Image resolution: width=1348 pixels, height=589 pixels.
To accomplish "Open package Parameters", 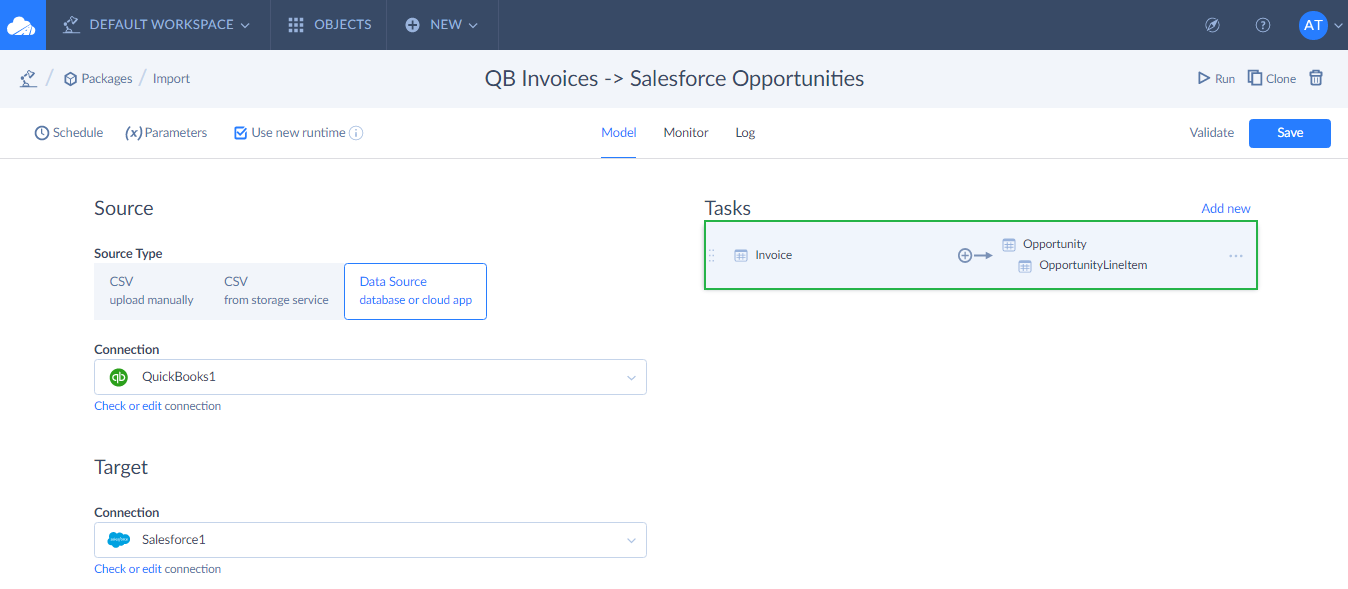I will point(166,132).
